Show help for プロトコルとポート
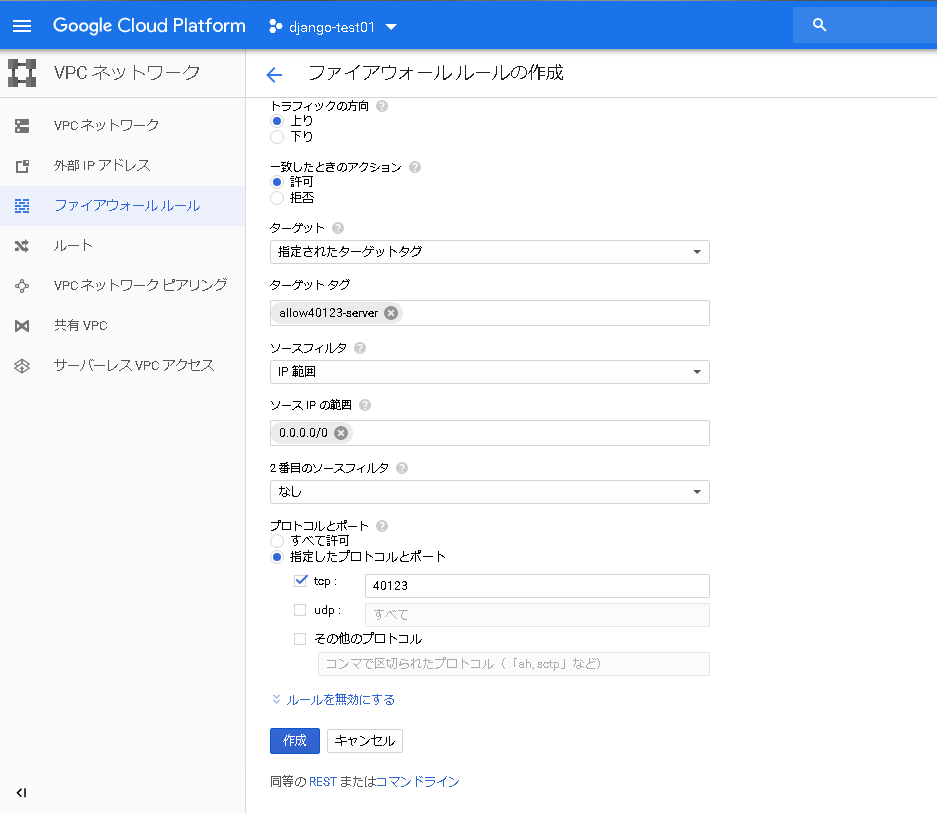The height and width of the screenshot is (813, 937). [382, 526]
